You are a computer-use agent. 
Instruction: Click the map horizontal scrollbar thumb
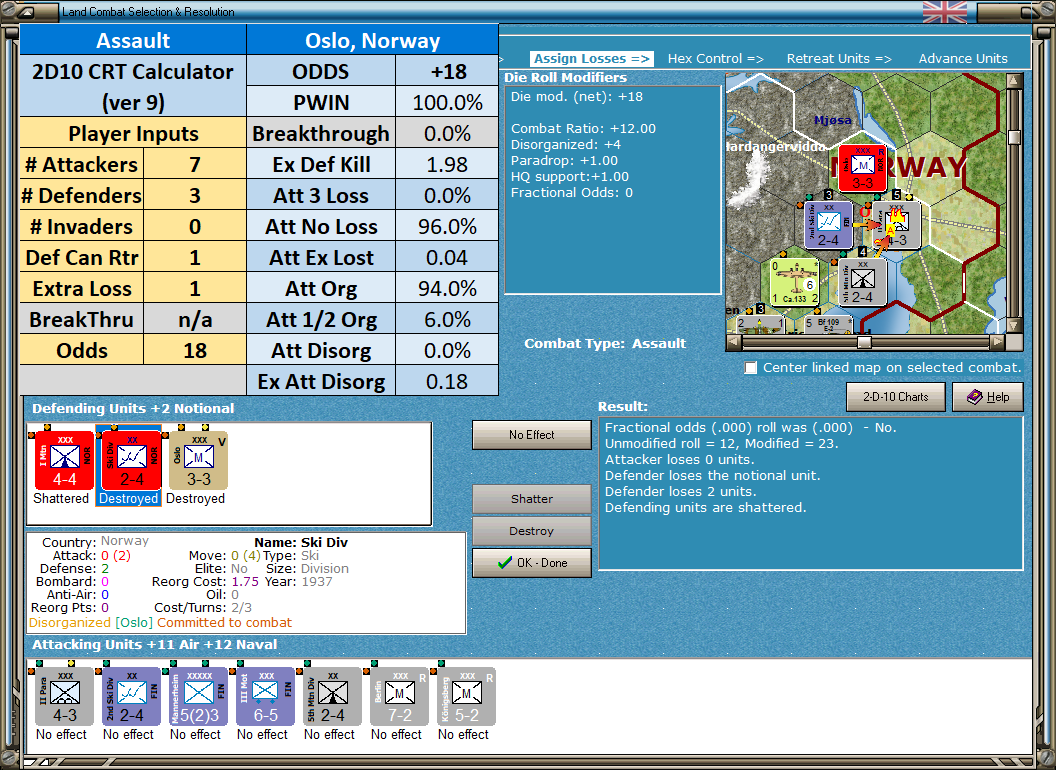point(864,342)
